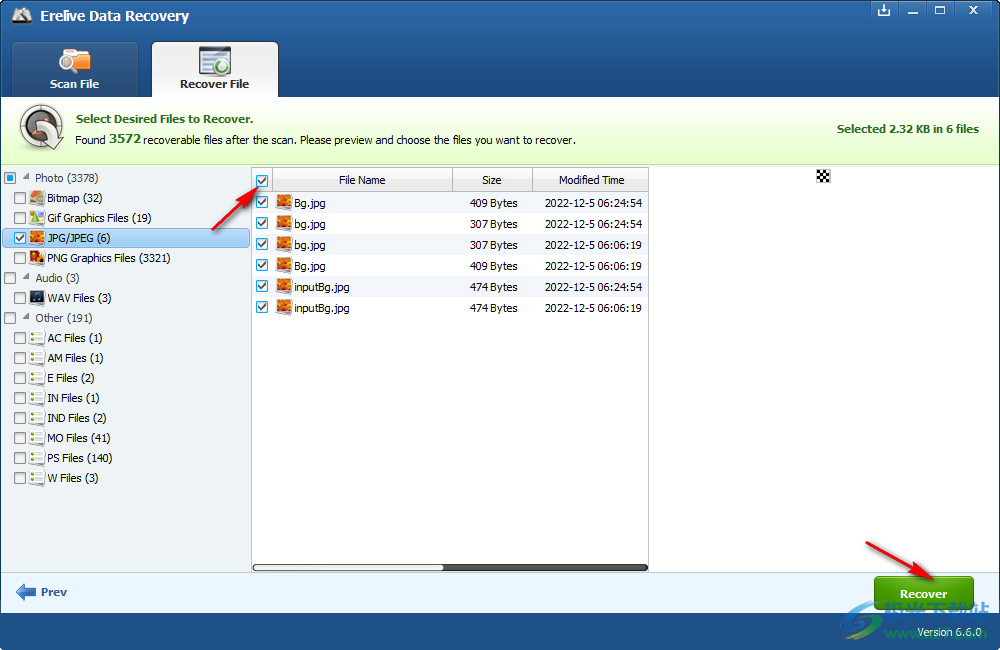Viewport: 1000px width, 650px height.
Task: Click the IN Files list icon
Action: coord(37,397)
